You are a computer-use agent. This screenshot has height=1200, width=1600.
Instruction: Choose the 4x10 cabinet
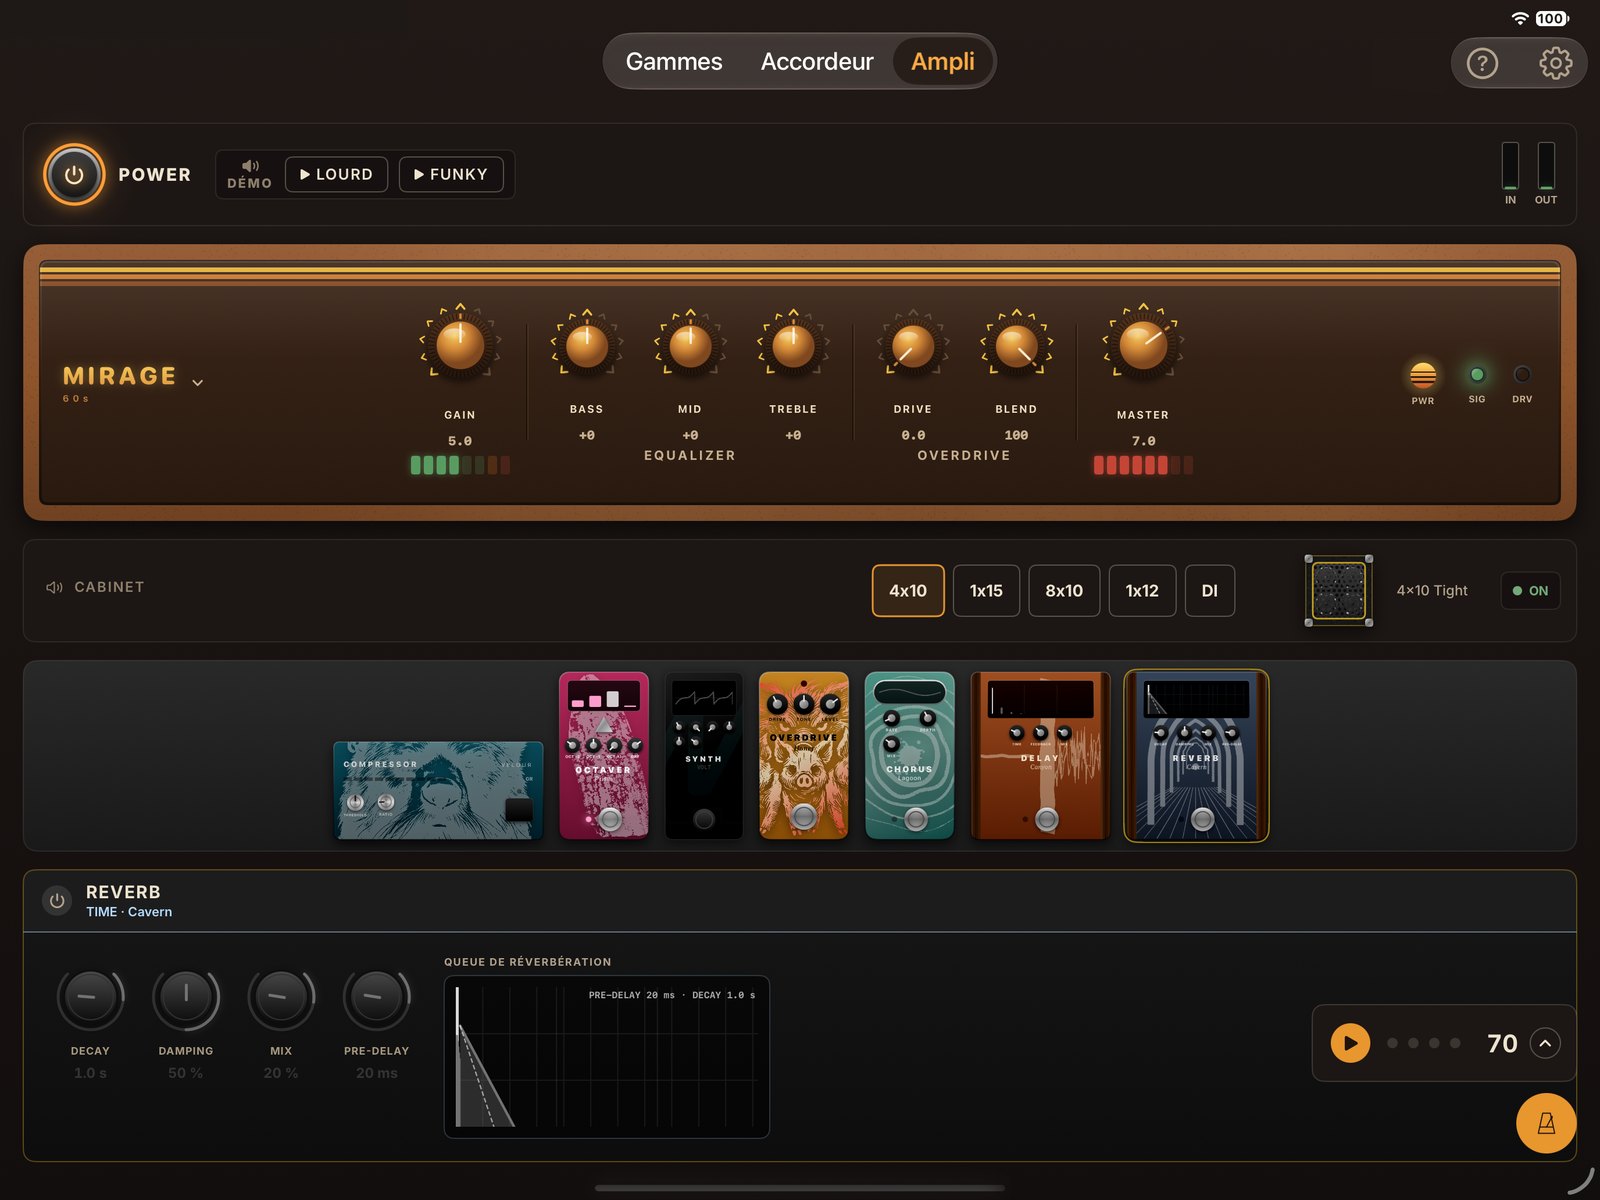[908, 591]
